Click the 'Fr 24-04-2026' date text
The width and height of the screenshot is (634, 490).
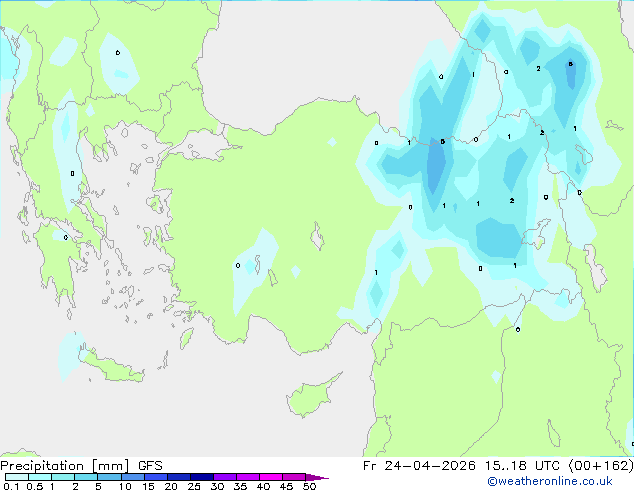(x=419, y=466)
